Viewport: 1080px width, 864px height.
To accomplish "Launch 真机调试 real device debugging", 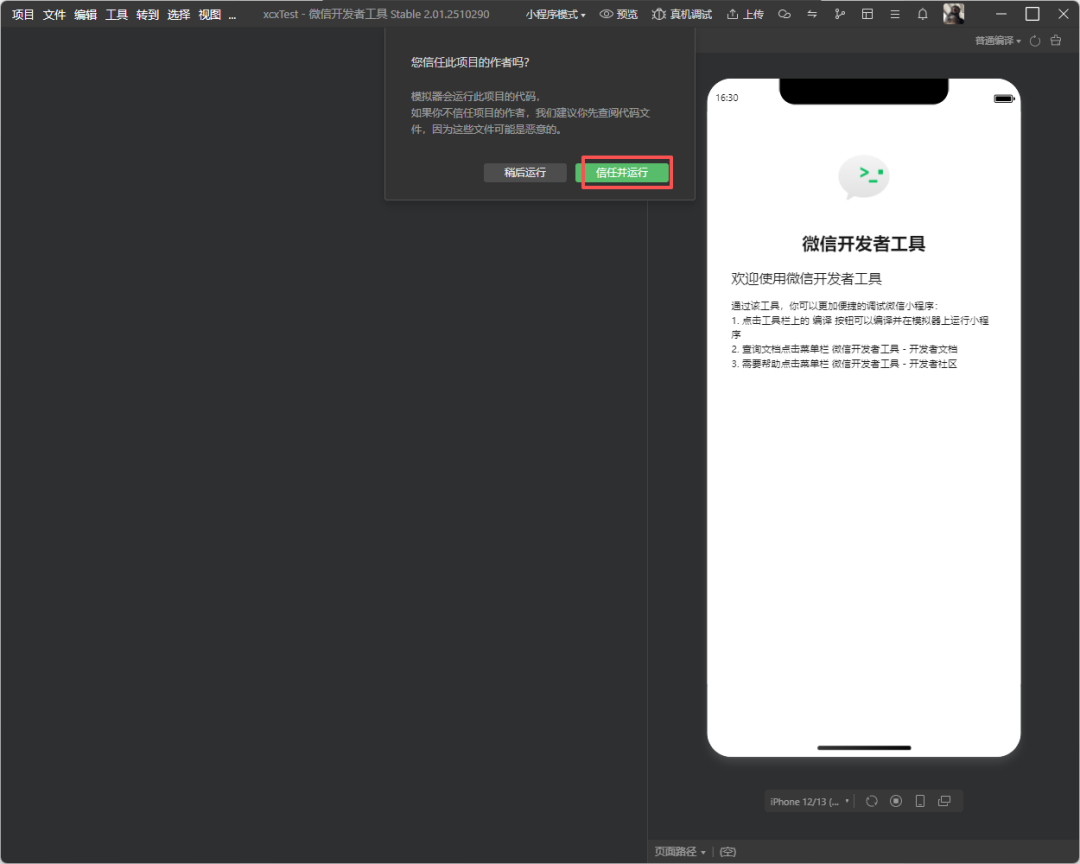I will [681, 14].
